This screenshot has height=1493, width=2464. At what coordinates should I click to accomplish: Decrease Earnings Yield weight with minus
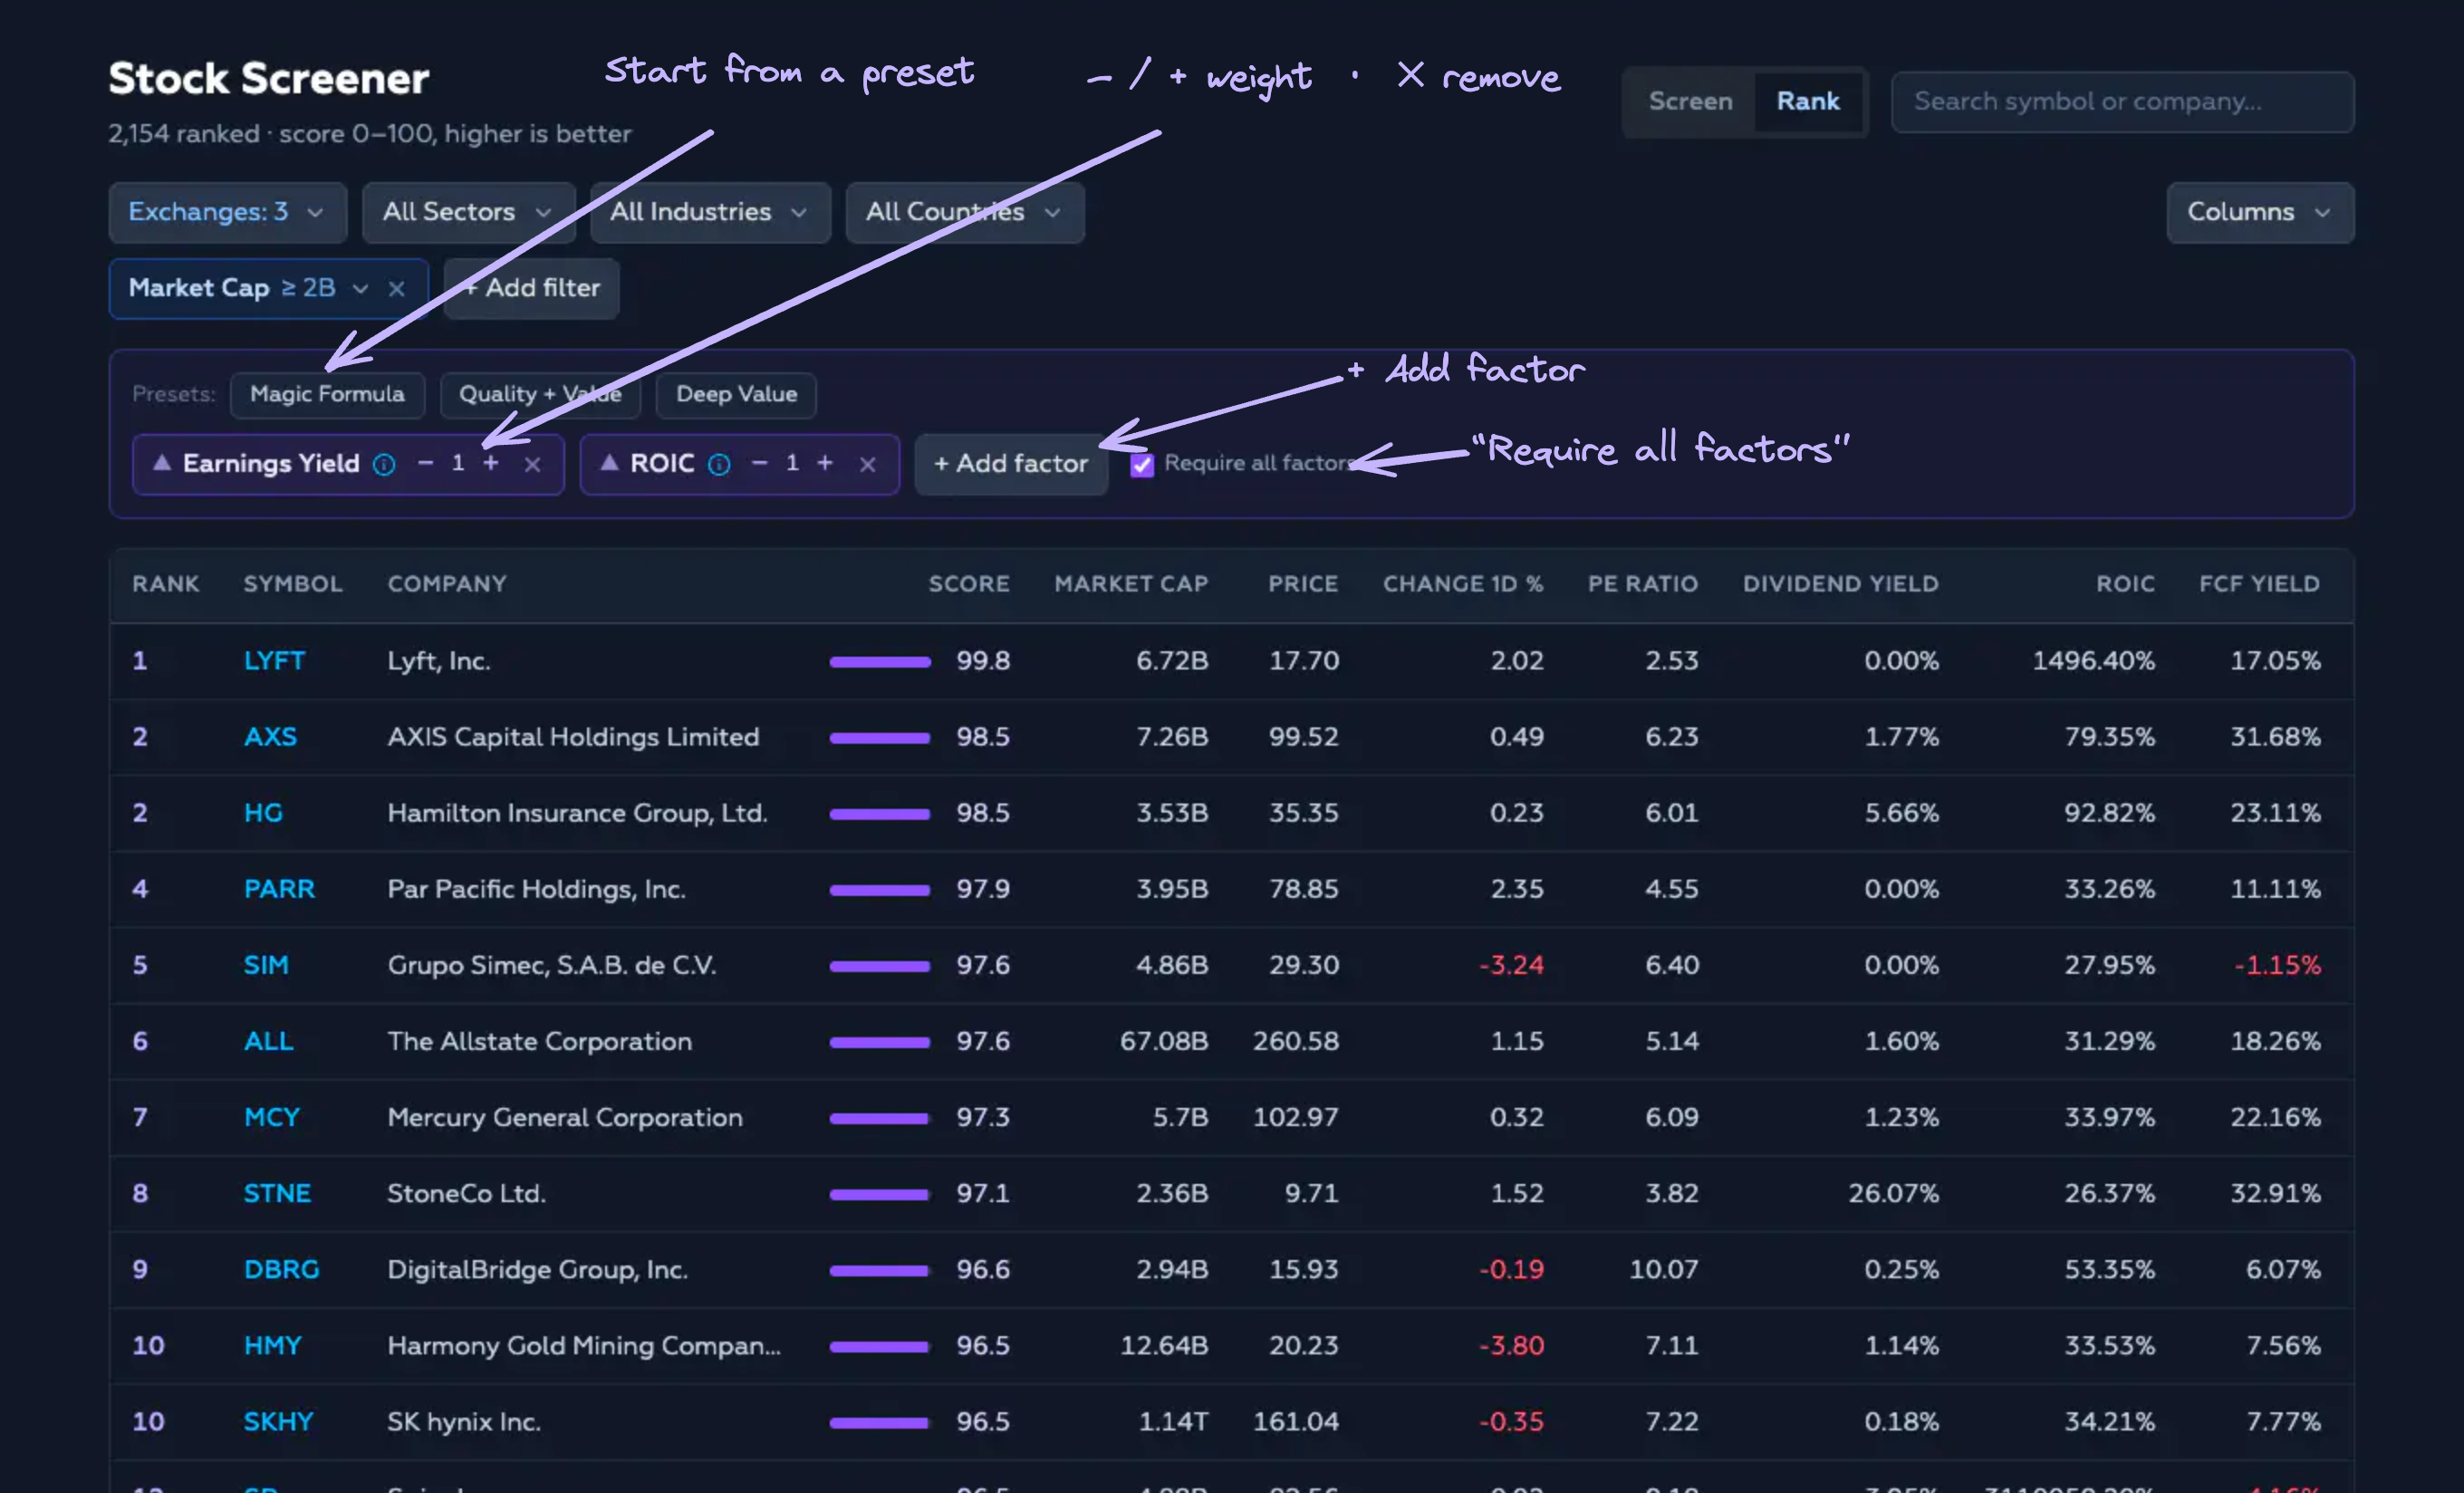[425, 463]
